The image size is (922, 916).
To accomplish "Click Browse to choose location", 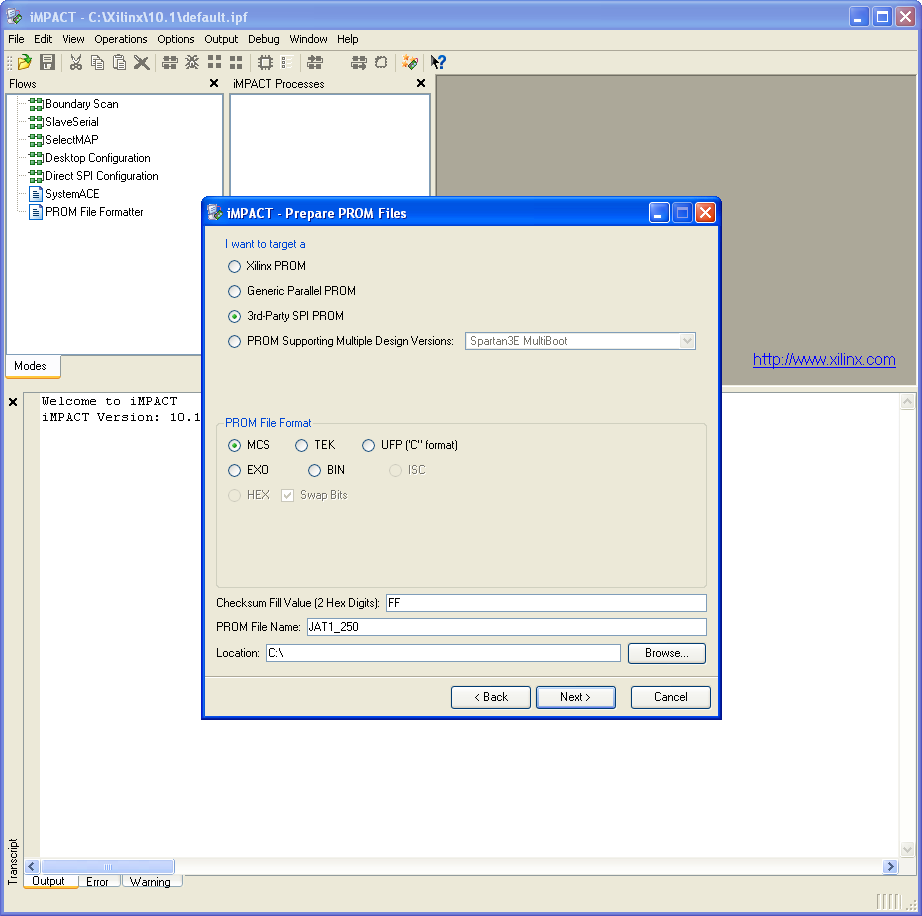I will [666, 653].
